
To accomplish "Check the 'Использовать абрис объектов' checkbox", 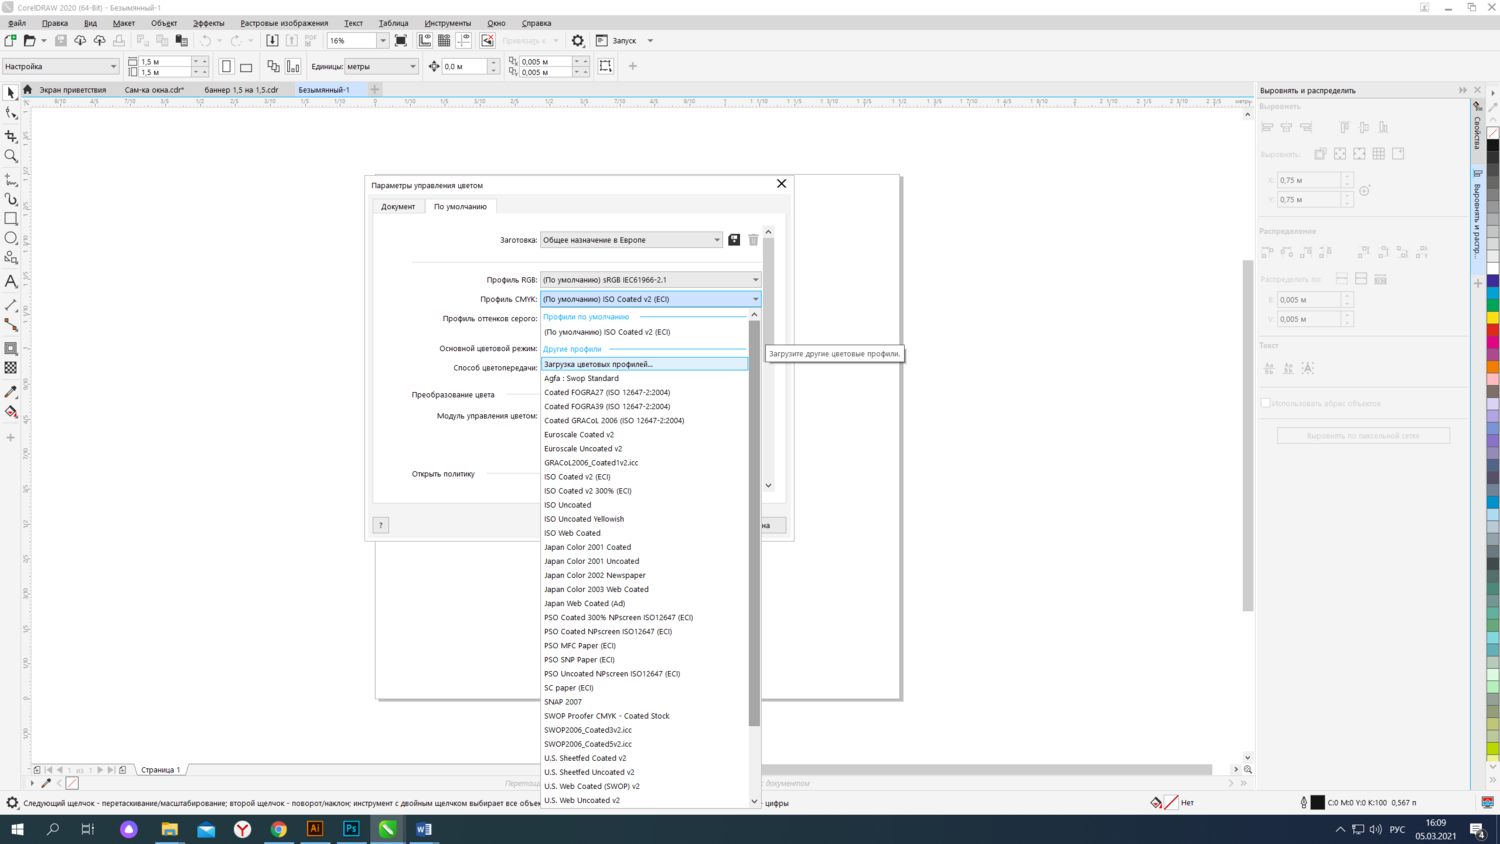I will [1266, 403].
